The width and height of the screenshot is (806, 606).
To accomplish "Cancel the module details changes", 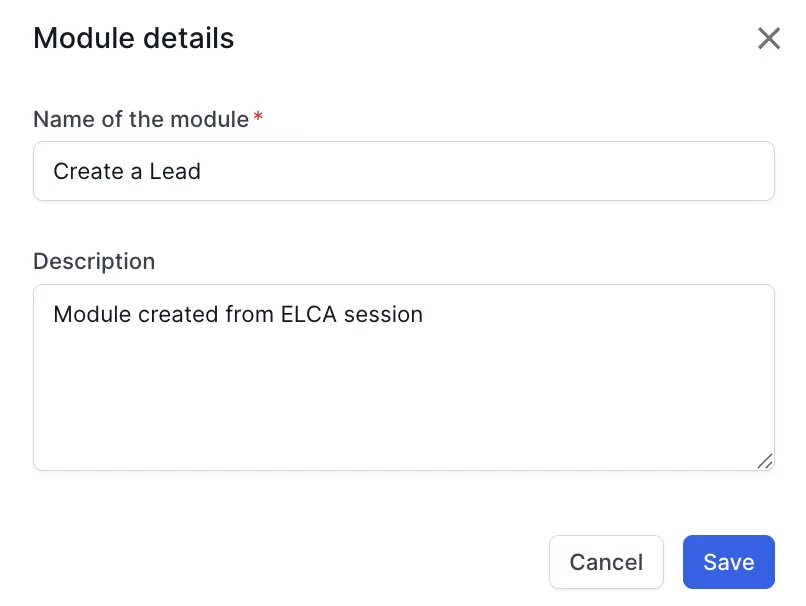I will tap(606, 562).
